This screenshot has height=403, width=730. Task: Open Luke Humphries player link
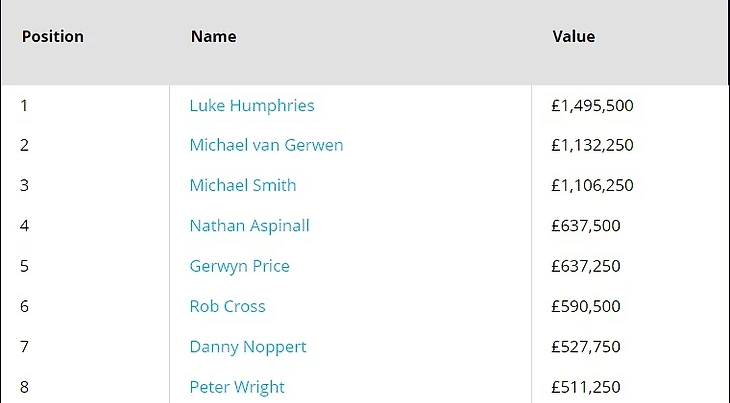click(252, 106)
